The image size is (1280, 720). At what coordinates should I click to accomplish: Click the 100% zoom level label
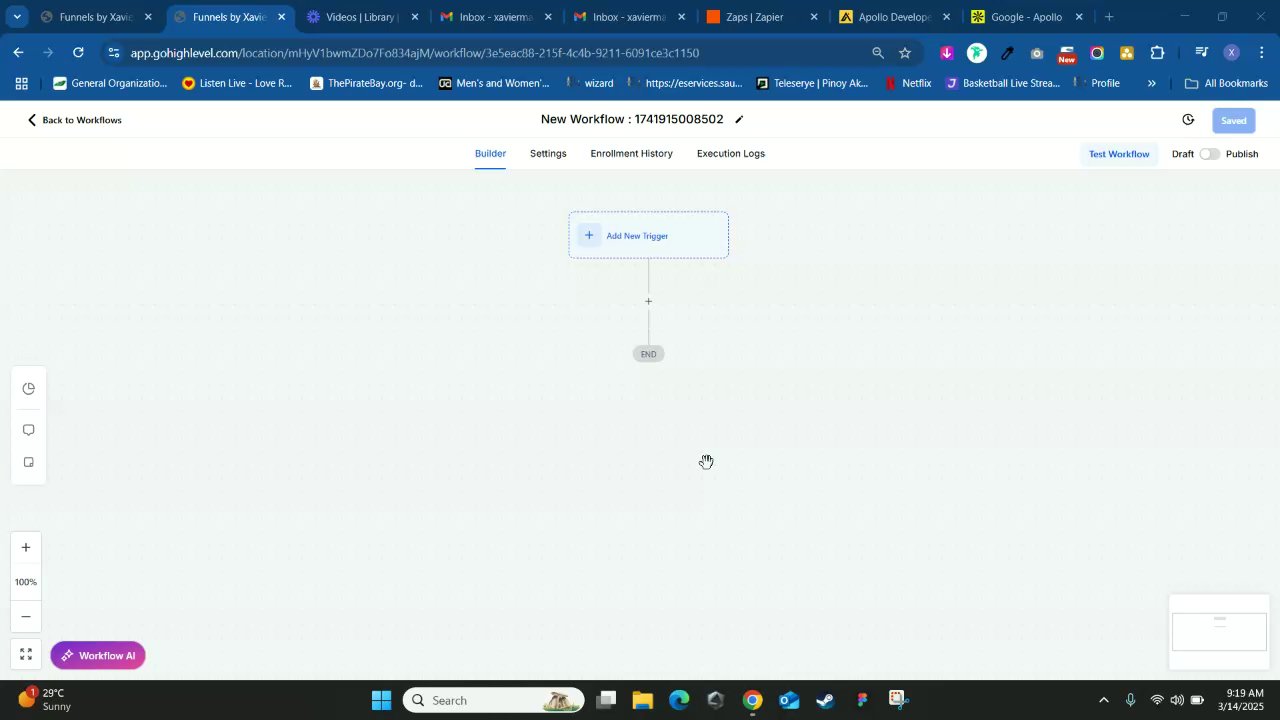click(26, 582)
